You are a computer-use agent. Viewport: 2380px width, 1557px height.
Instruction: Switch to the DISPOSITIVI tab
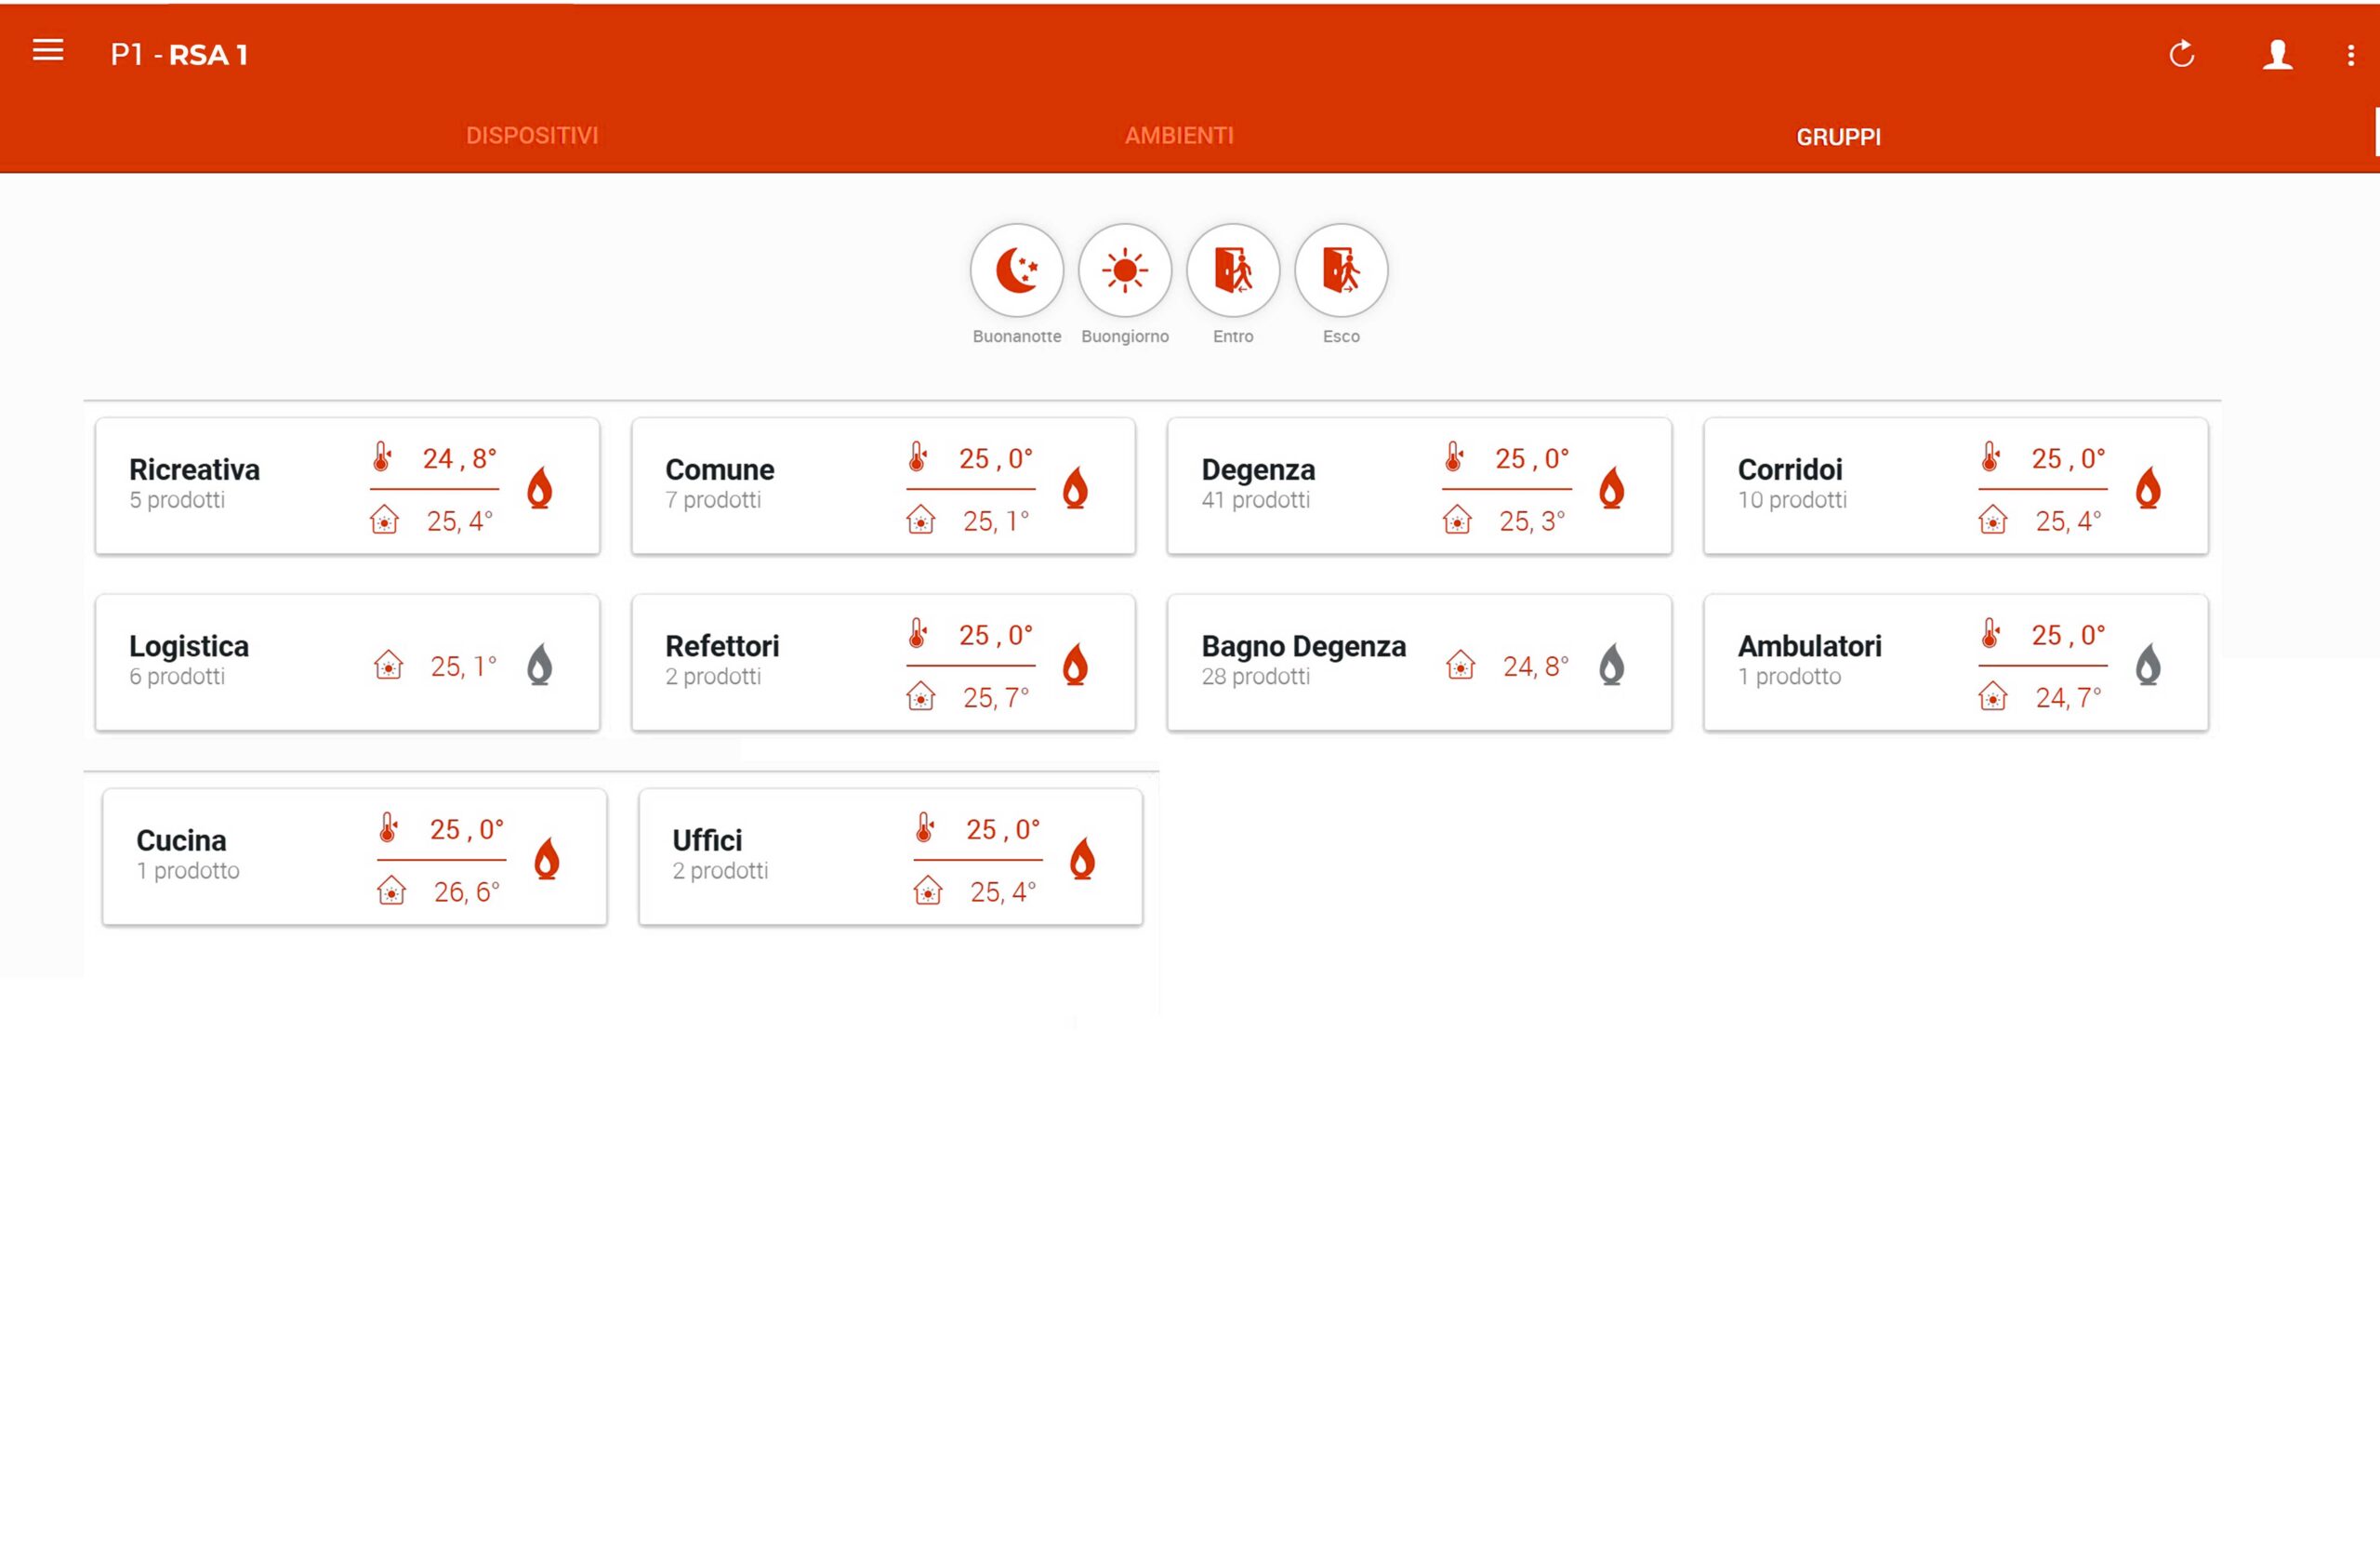[x=531, y=135]
